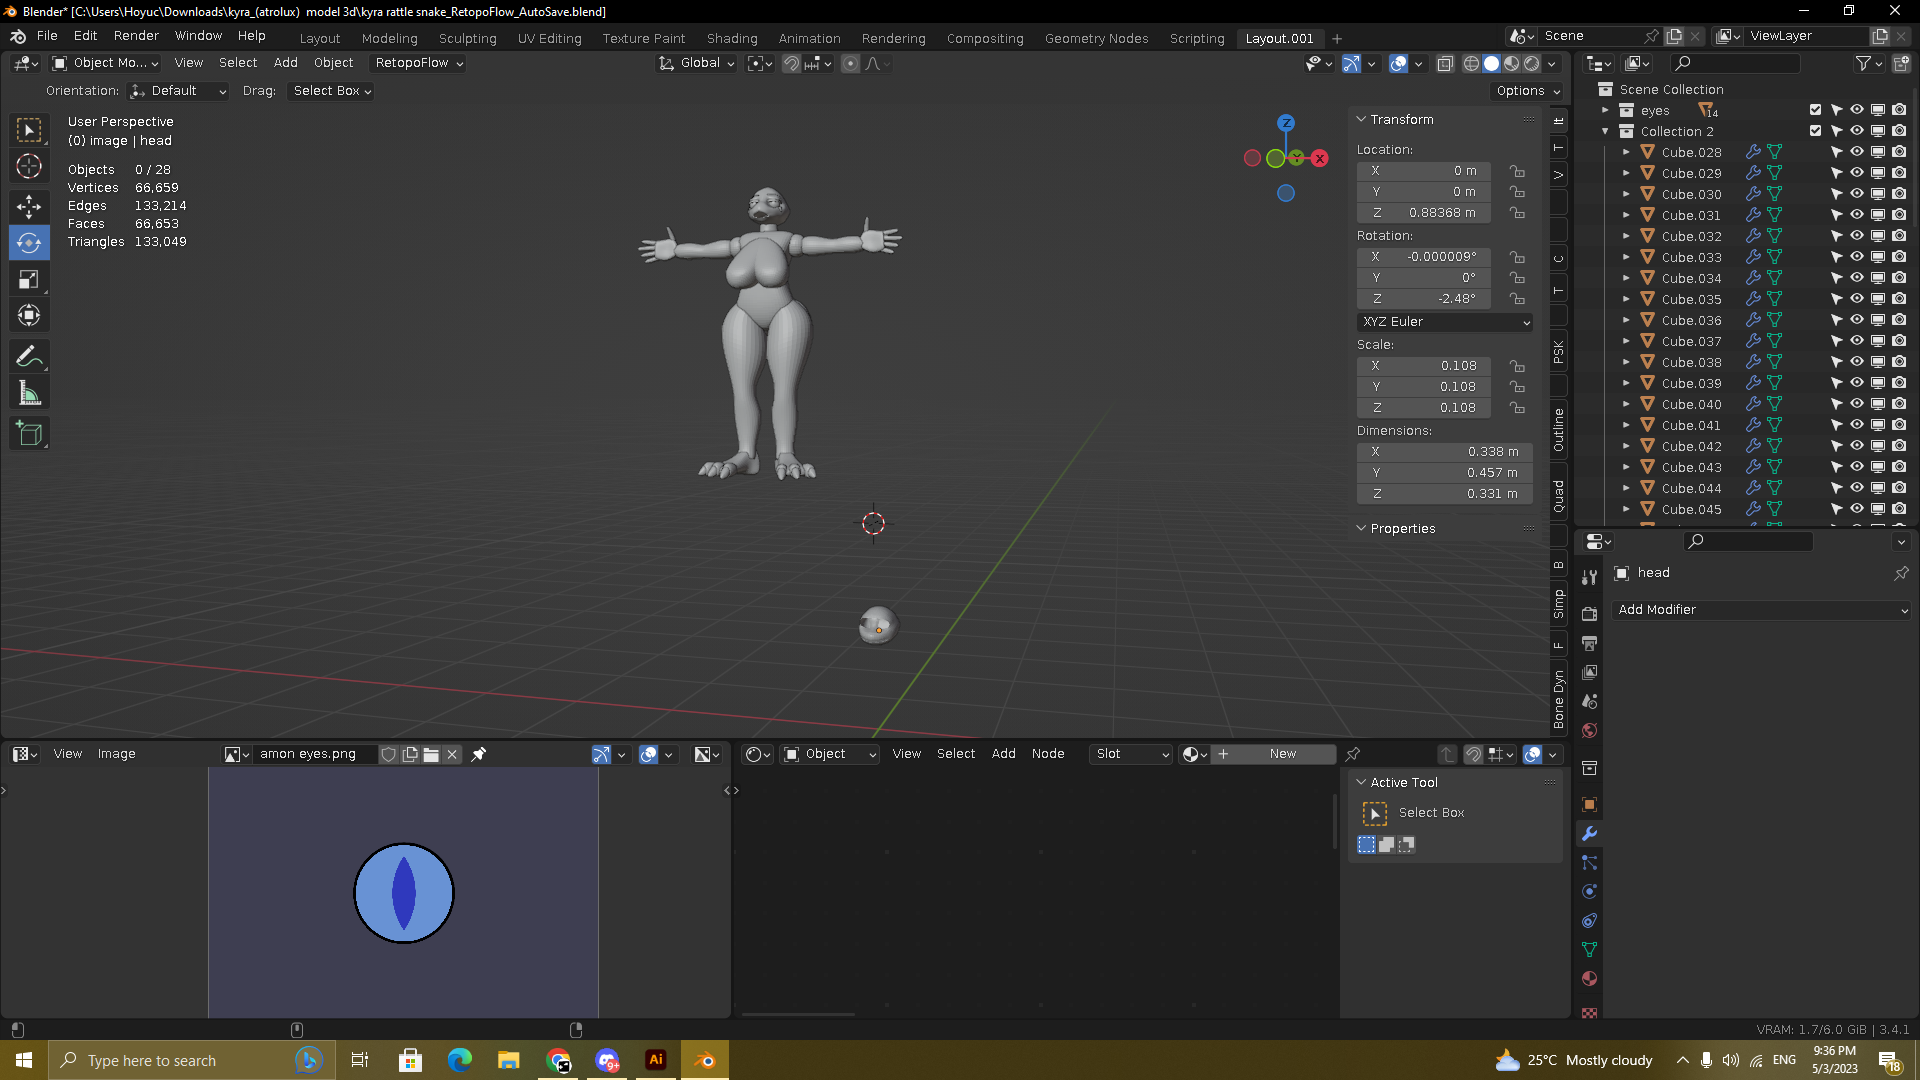
Task: Expand the Cube.035 tree item
Action: point(1626,299)
